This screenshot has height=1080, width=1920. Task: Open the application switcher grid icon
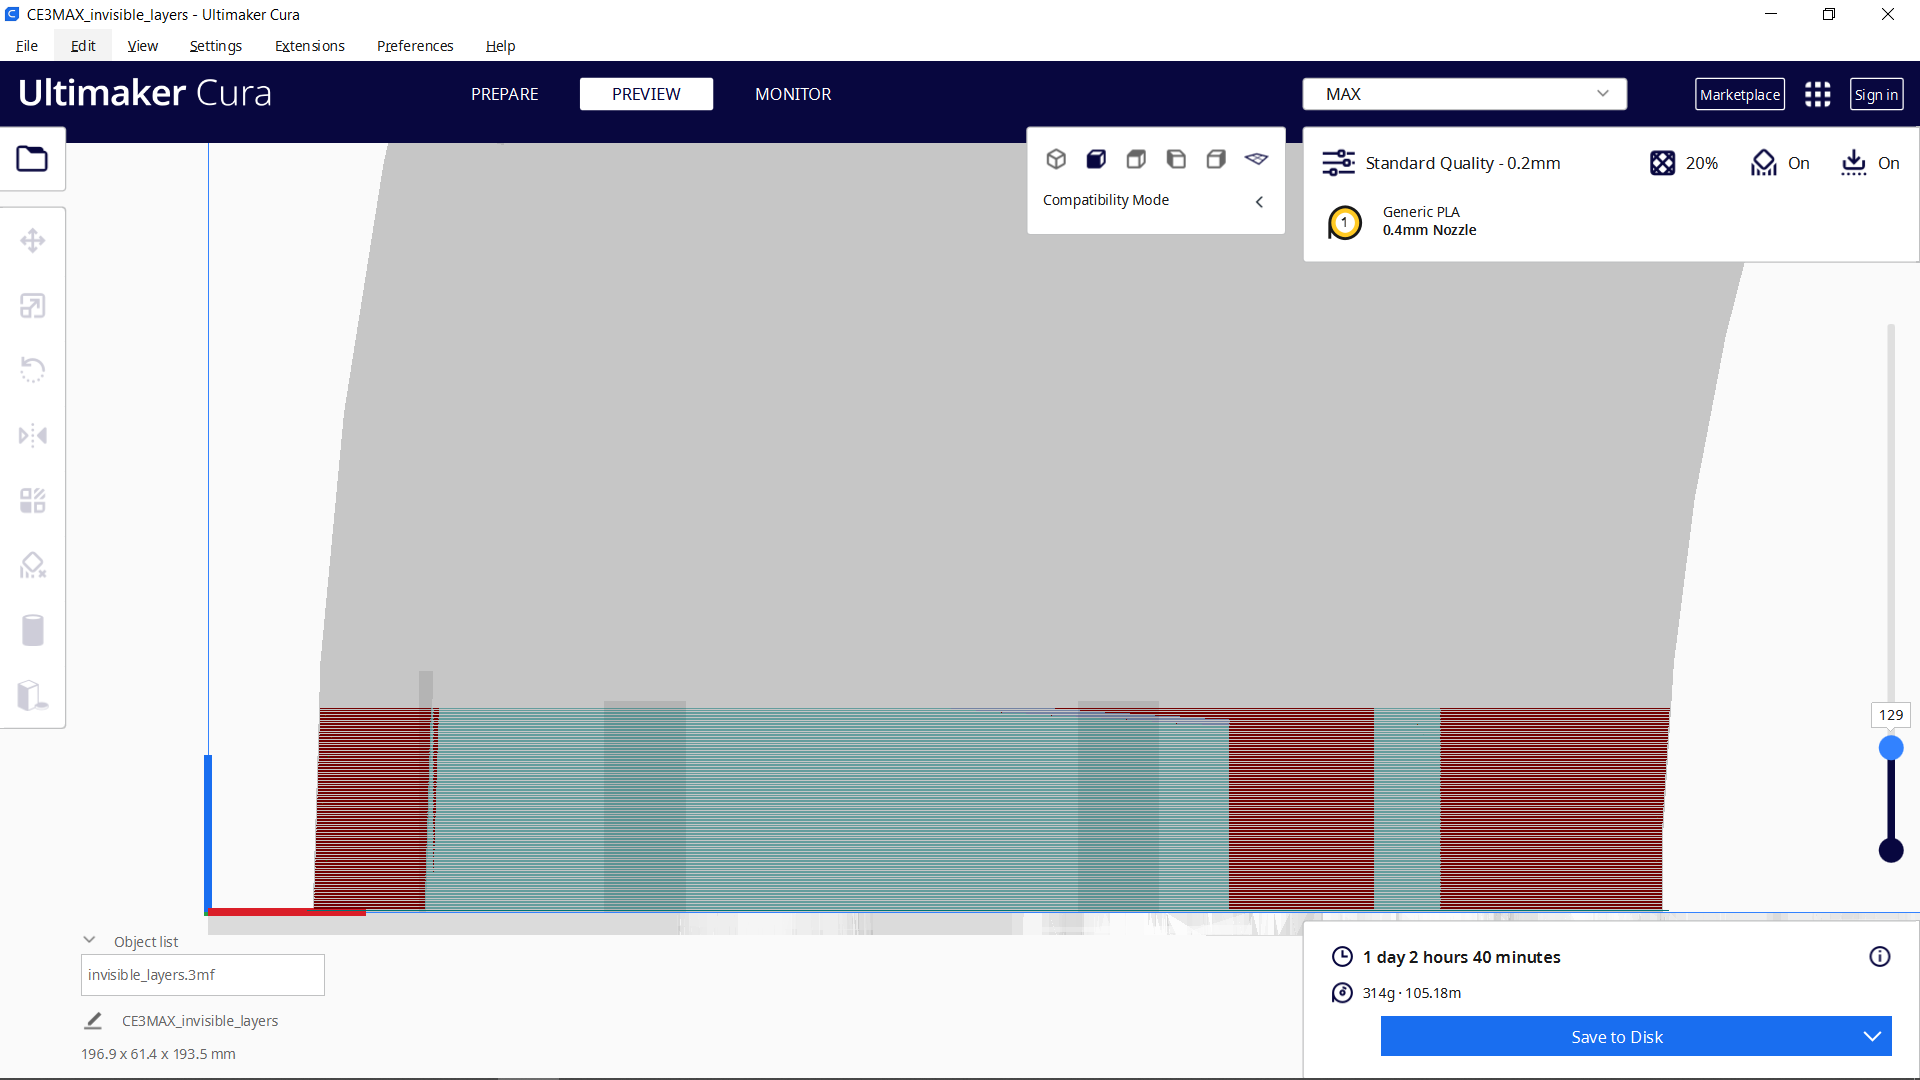tap(1817, 94)
